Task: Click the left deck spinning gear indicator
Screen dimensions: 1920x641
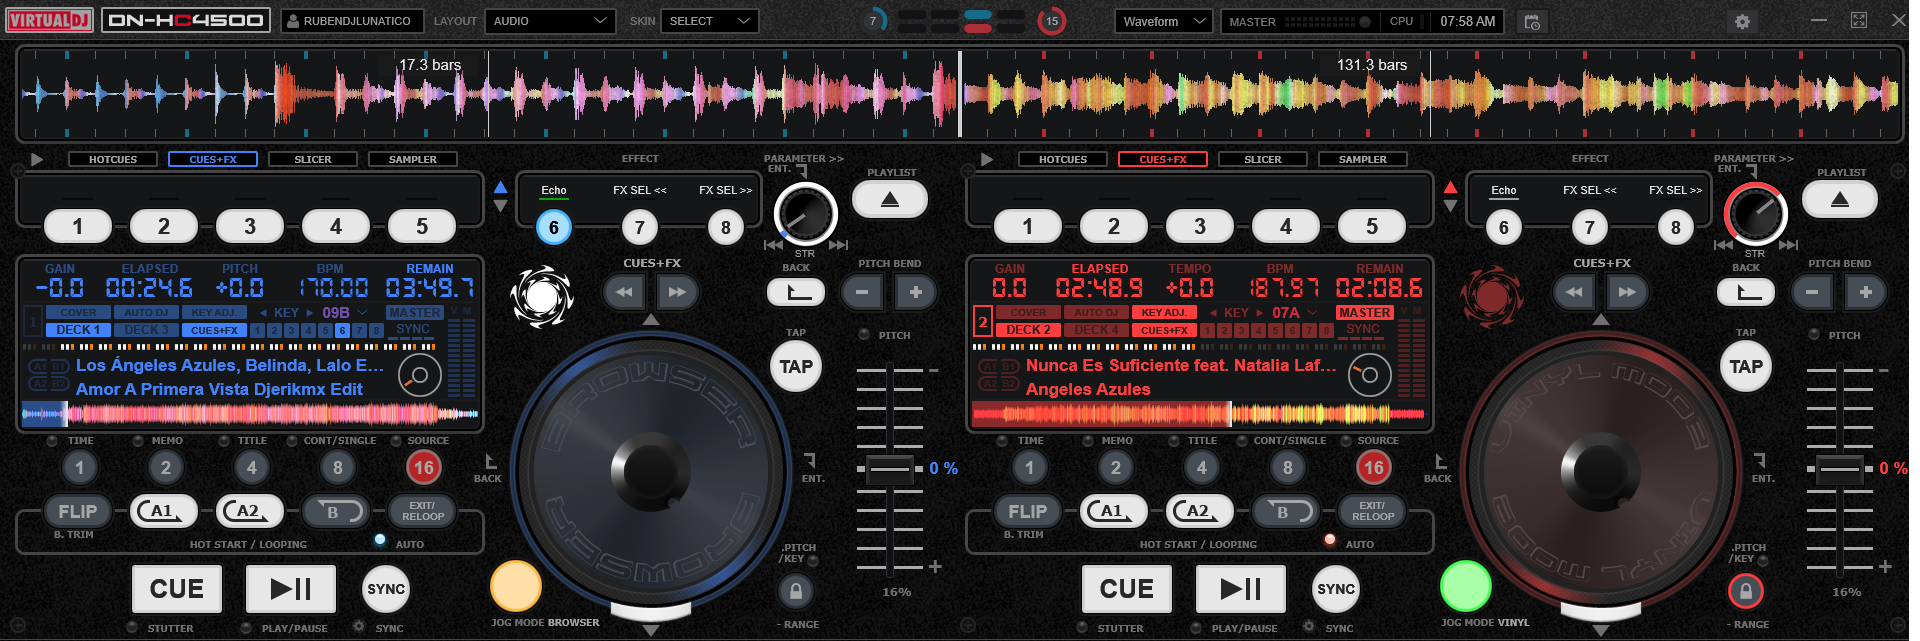Action: coord(541,296)
